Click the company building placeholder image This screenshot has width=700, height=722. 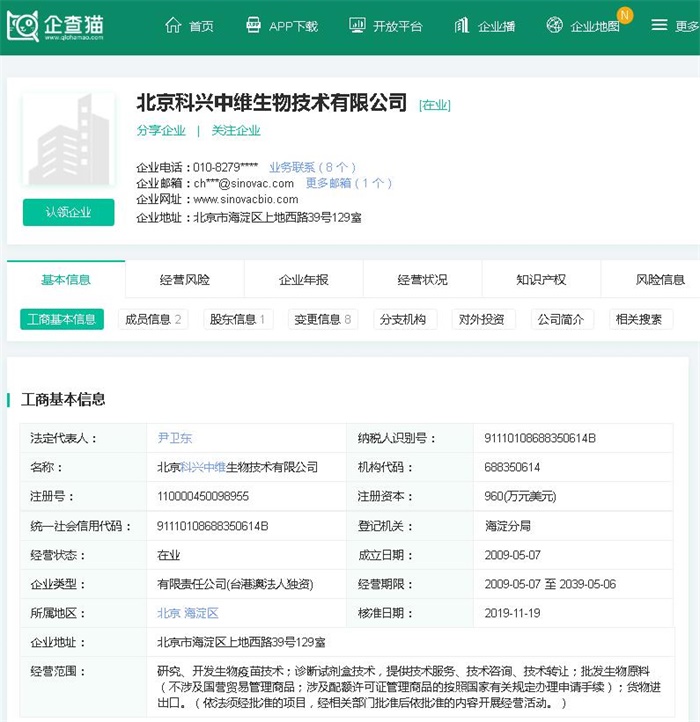69,139
